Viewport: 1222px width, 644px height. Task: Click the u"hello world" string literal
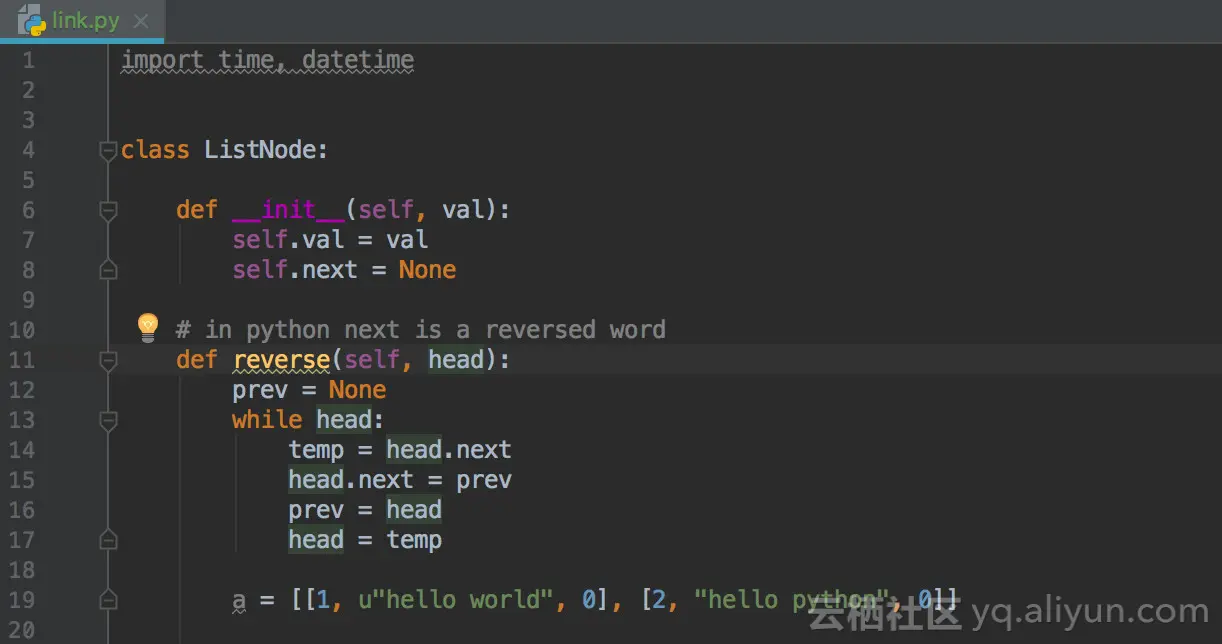pos(456,600)
